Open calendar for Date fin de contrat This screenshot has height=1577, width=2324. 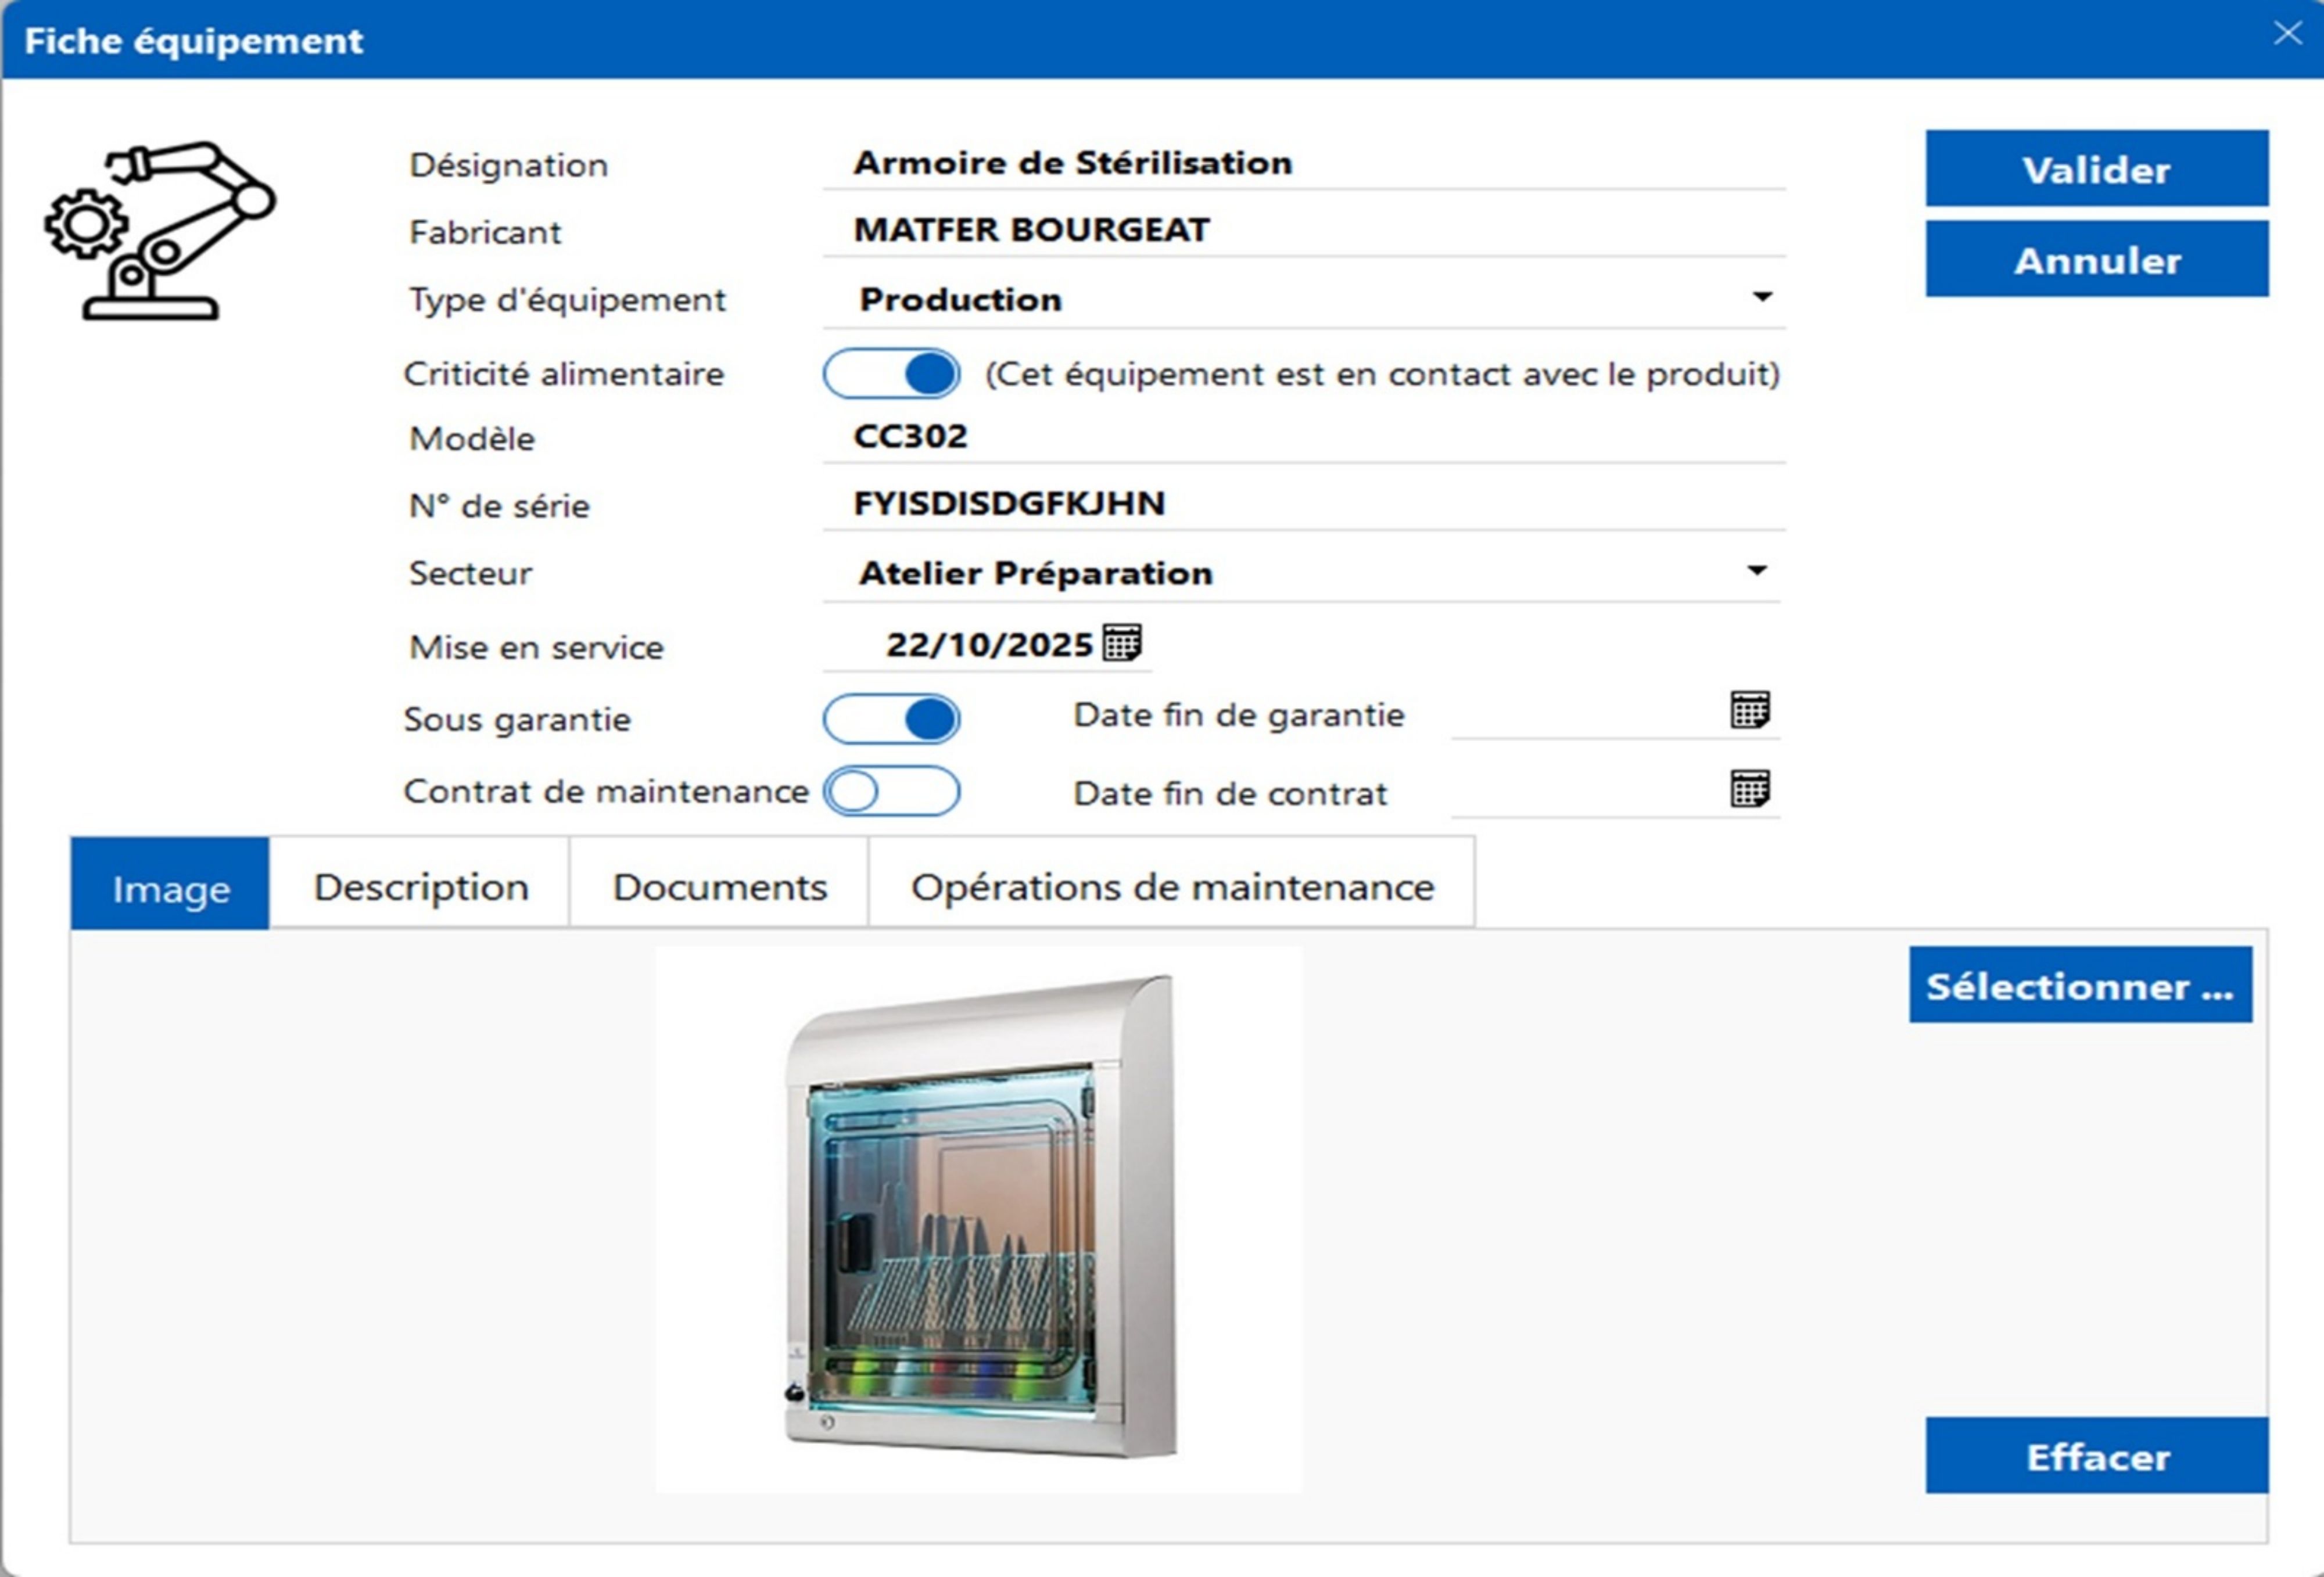click(1749, 789)
